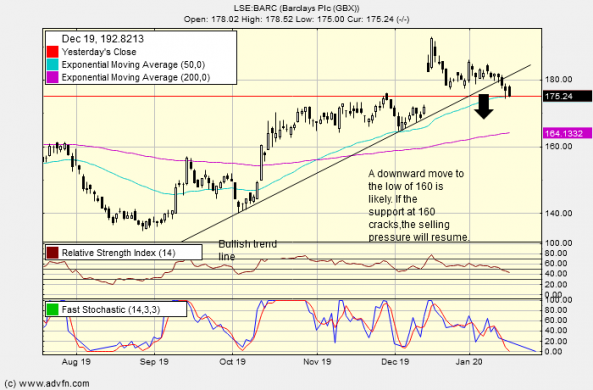Click the red Yesterday's Close color swatch
This screenshot has height=390, width=593.
click(53, 51)
